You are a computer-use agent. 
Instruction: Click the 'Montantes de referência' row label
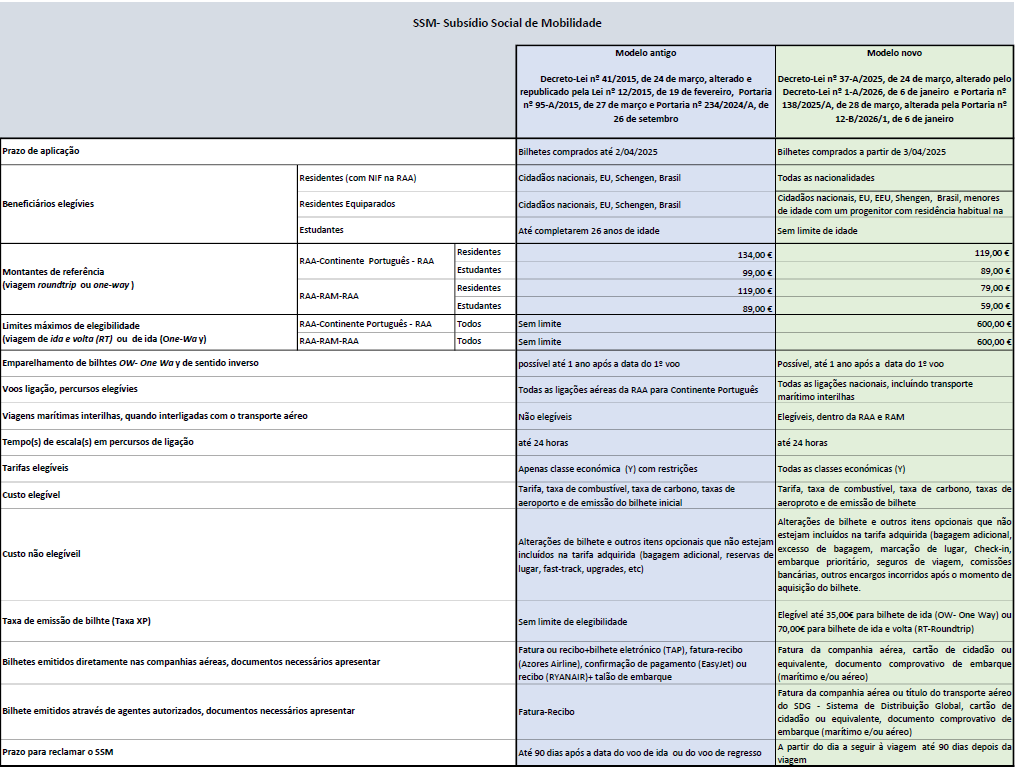[x=52, y=271]
